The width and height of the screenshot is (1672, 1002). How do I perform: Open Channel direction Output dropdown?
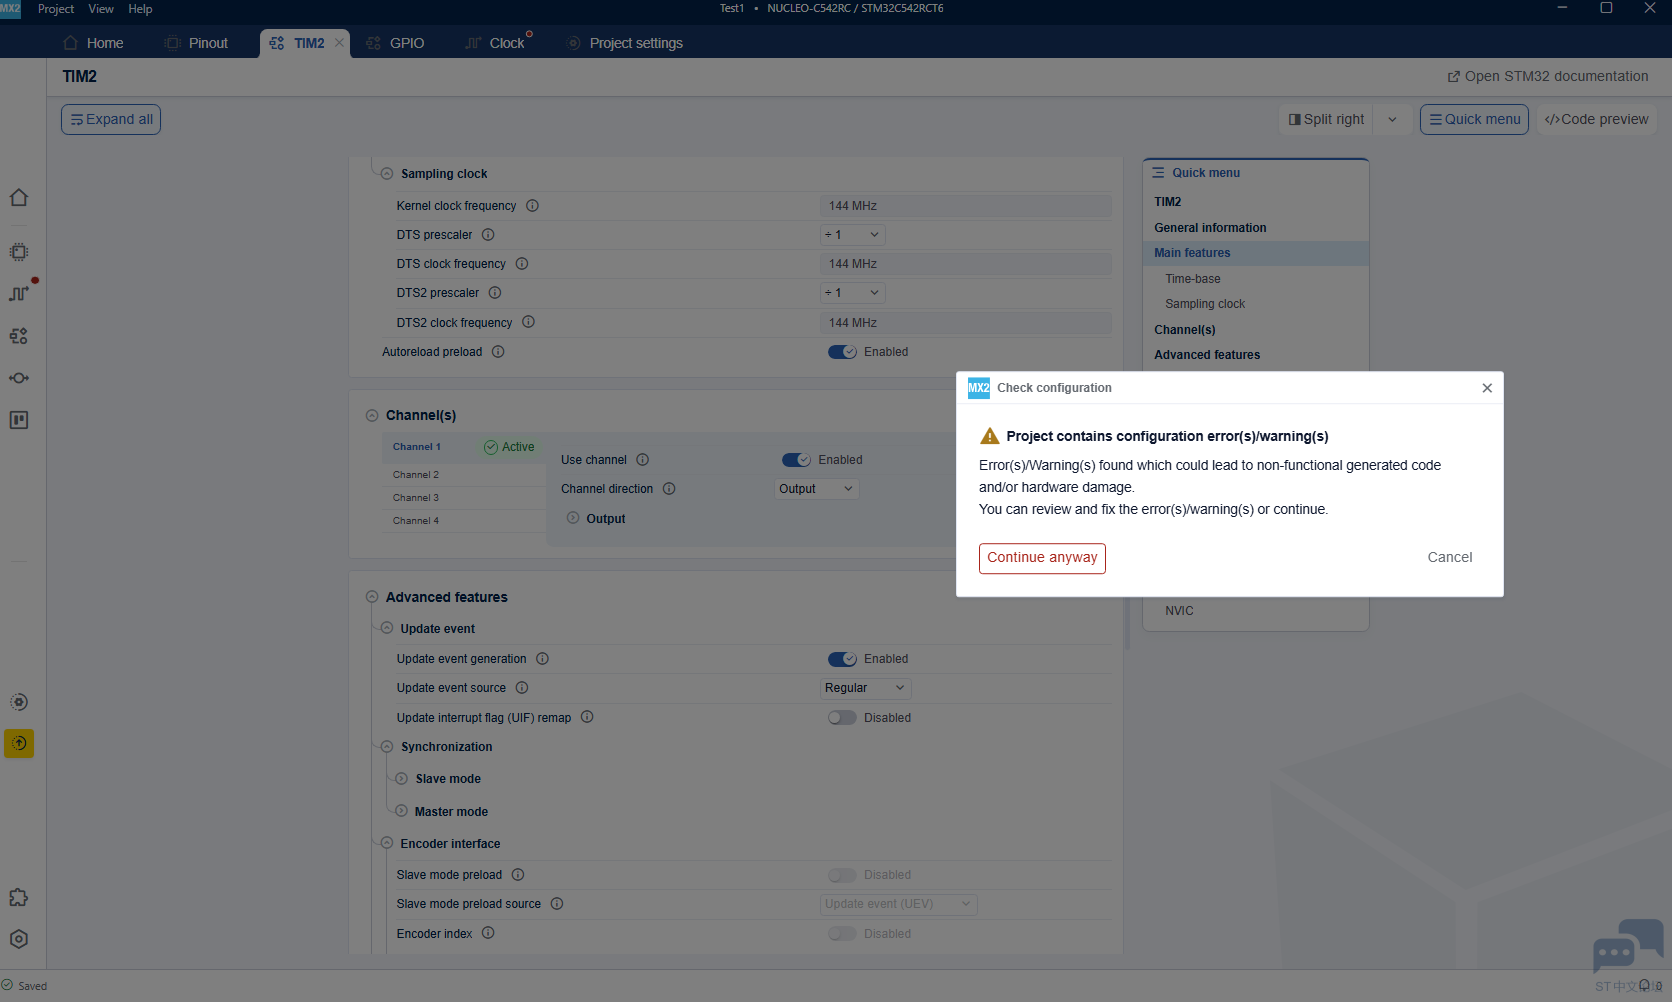click(x=817, y=489)
